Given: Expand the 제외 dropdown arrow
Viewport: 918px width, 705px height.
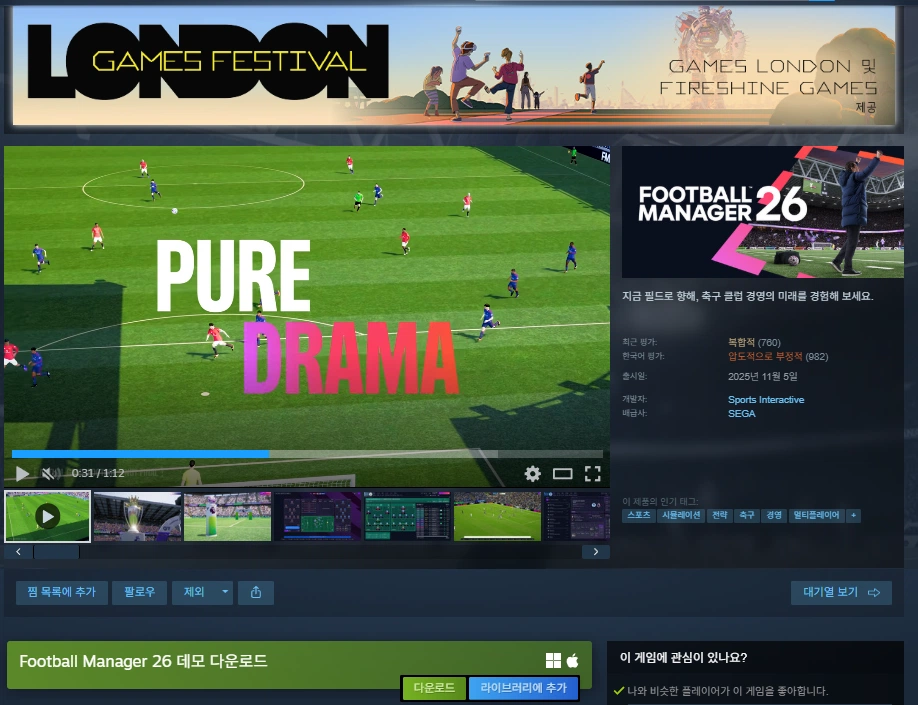Looking at the screenshot, I should click(225, 592).
